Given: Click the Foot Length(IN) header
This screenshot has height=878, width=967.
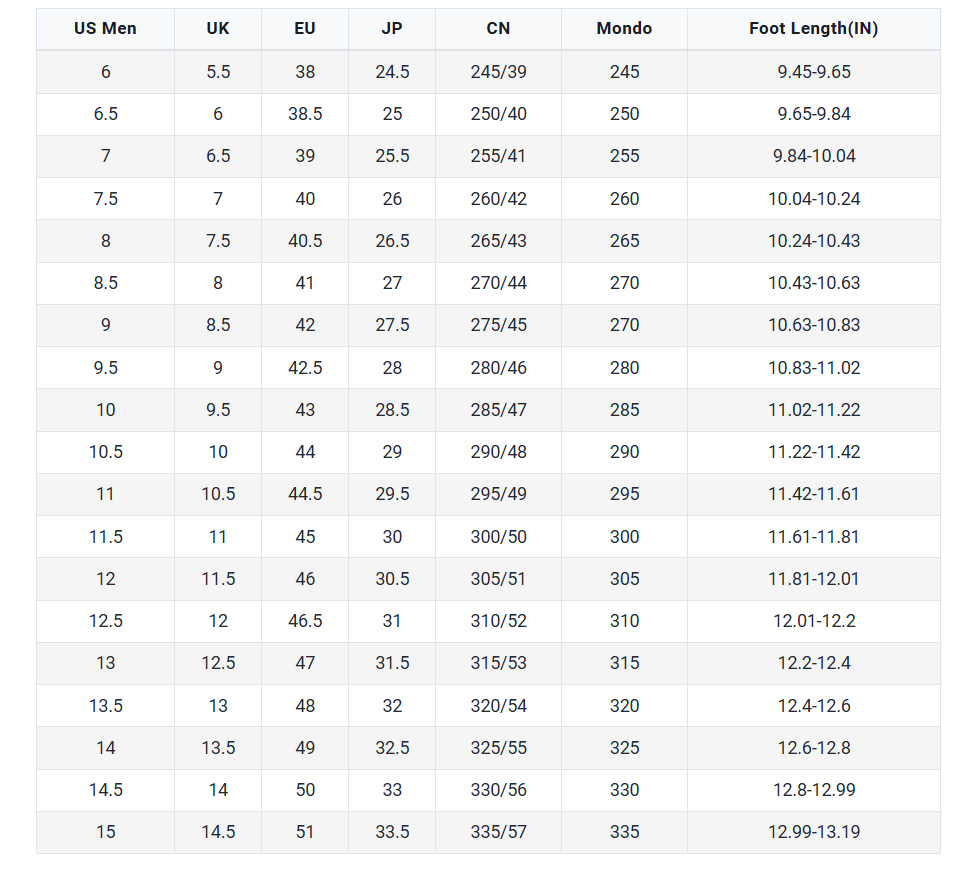Looking at the screenshot, I should [x=813, y=29].
